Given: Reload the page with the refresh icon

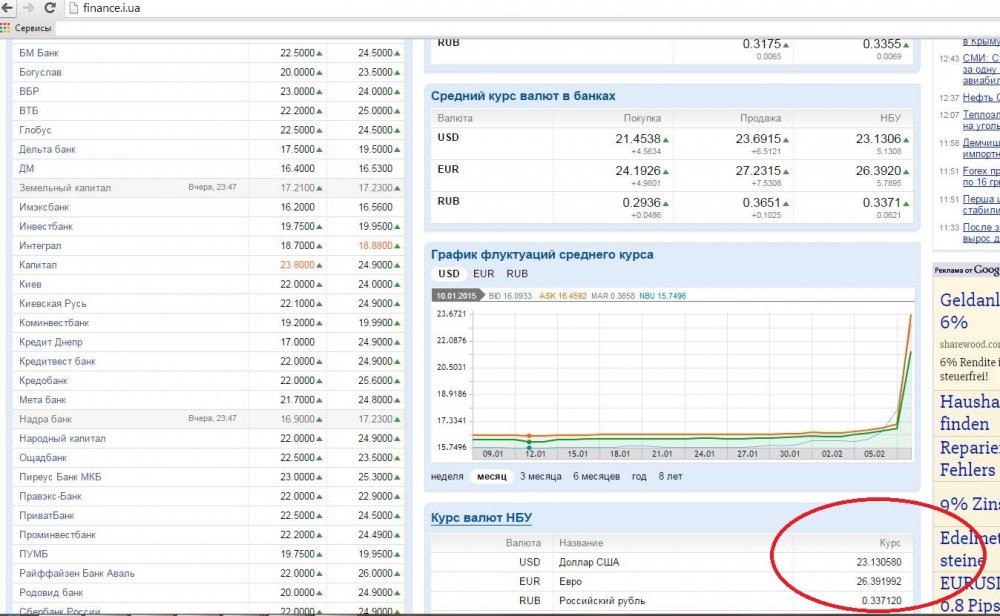Looking at the screenshot, I should point(50,8).
